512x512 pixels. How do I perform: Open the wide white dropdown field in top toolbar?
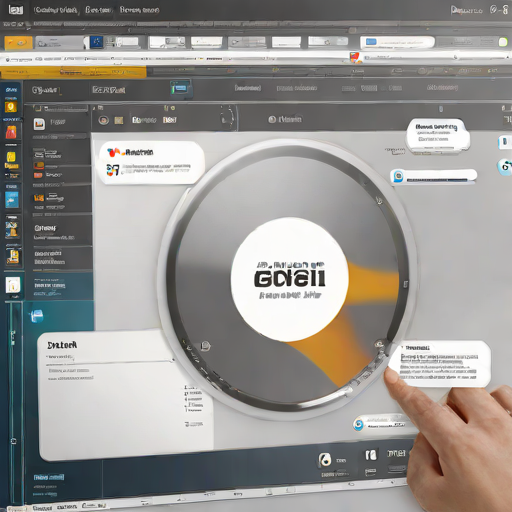[397, 42]
